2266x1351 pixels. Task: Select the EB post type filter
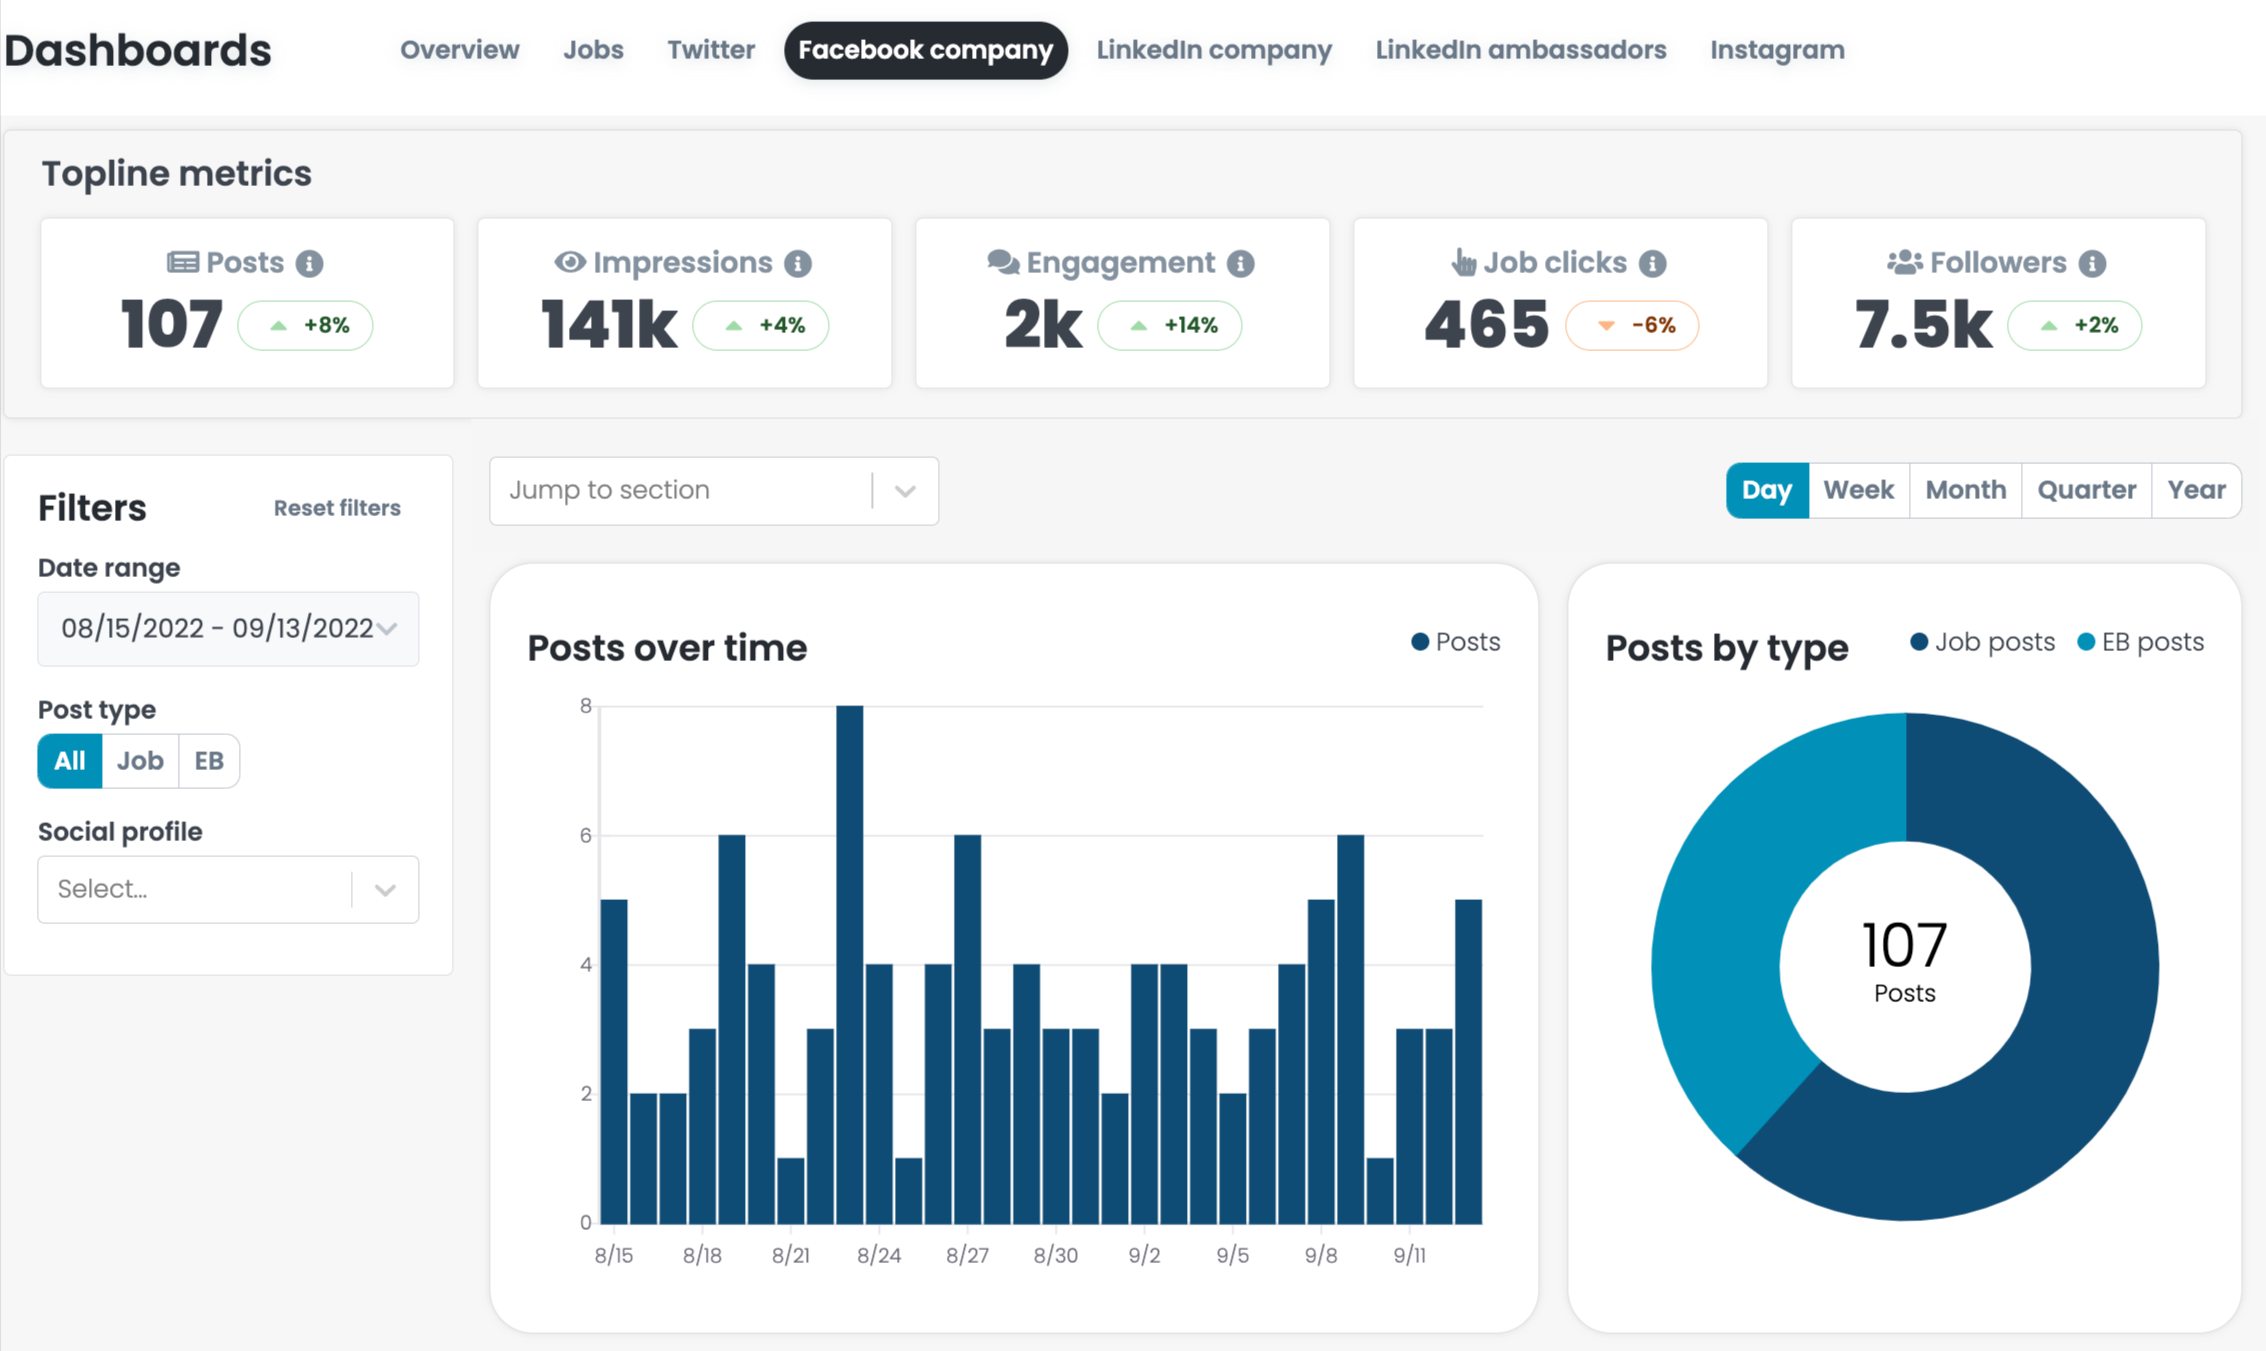coord(209,761)
